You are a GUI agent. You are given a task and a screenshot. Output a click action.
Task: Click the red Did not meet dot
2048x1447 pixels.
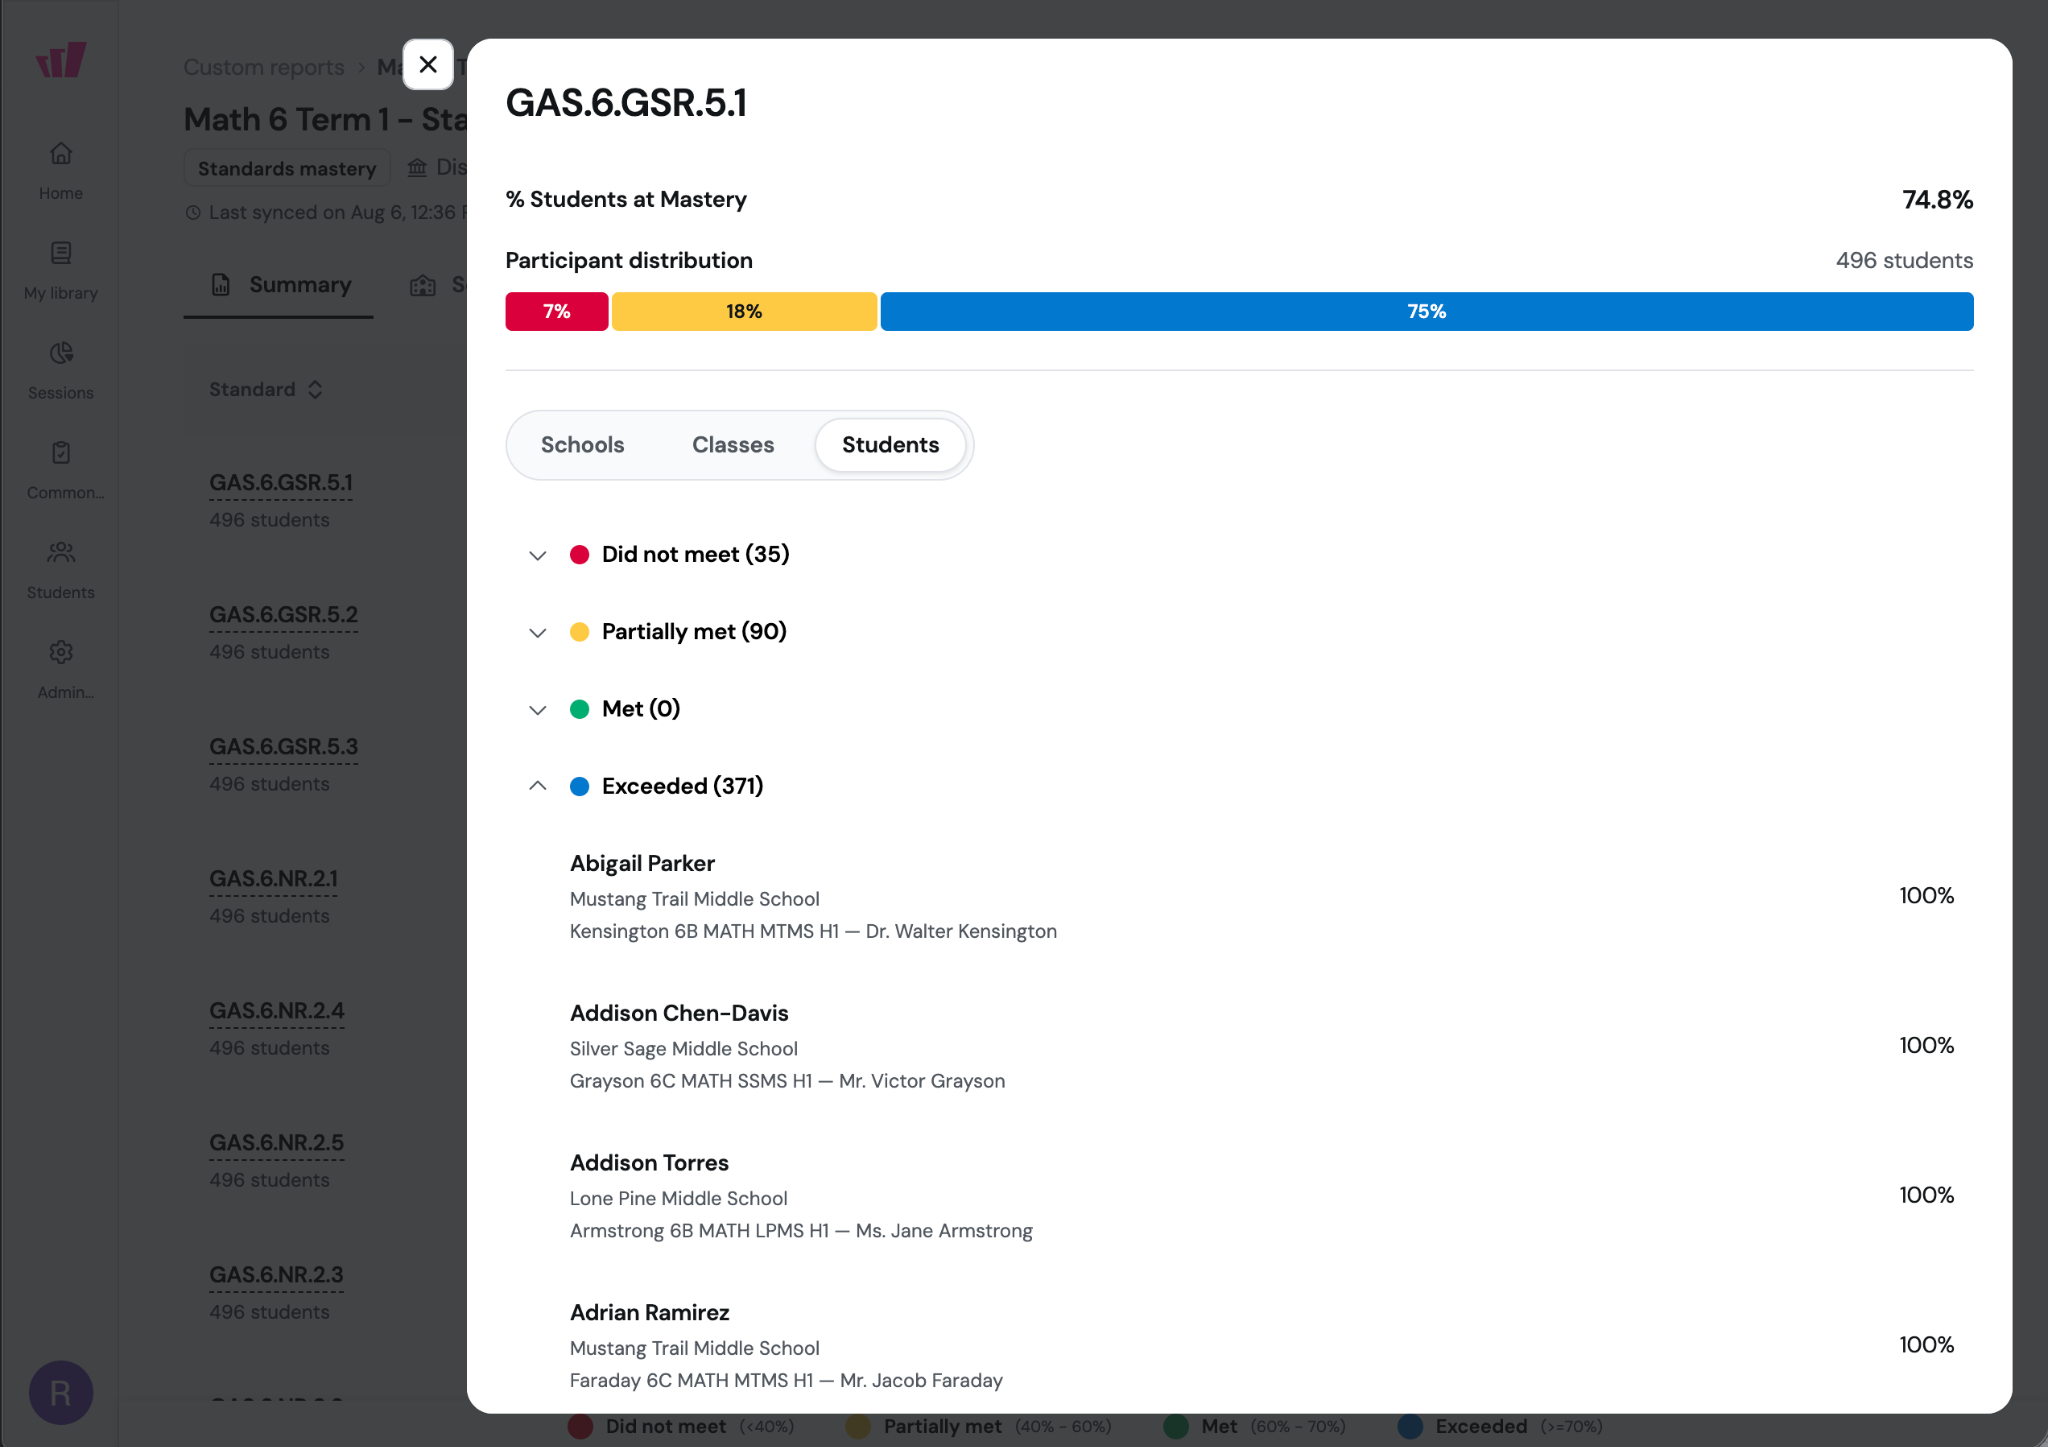click(x=580, y=555)
